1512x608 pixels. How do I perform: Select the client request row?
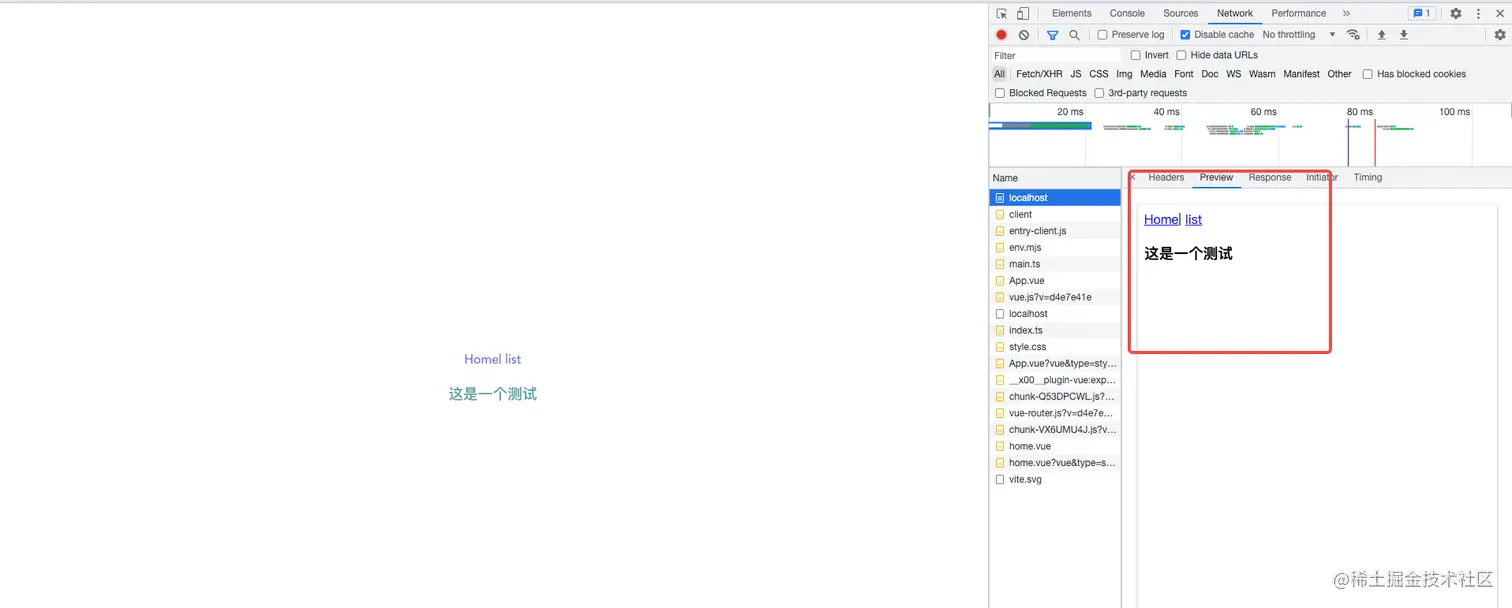tap(1055, 214)
